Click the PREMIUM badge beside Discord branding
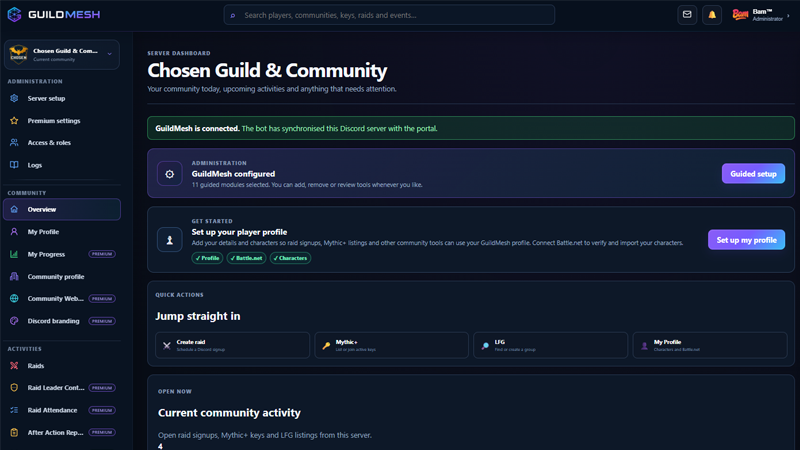The image size is (800, 450). pyautogui.click(x=102, y=321)
